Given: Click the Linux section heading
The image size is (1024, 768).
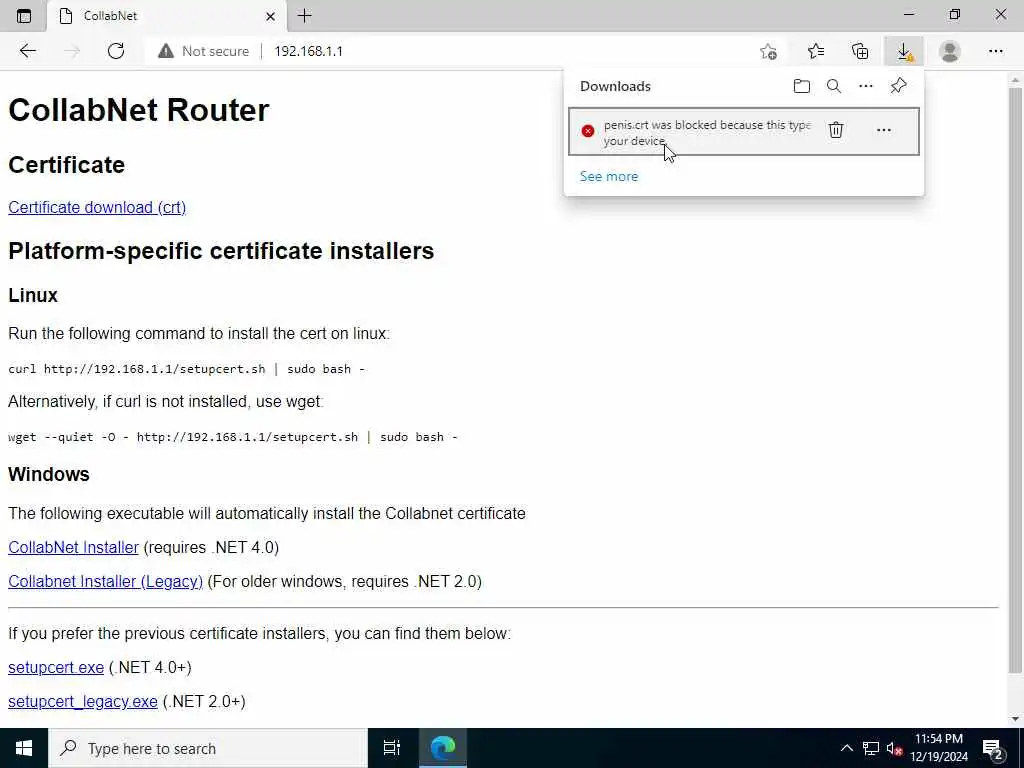Looking at the screenshot, I should (33, 295).
